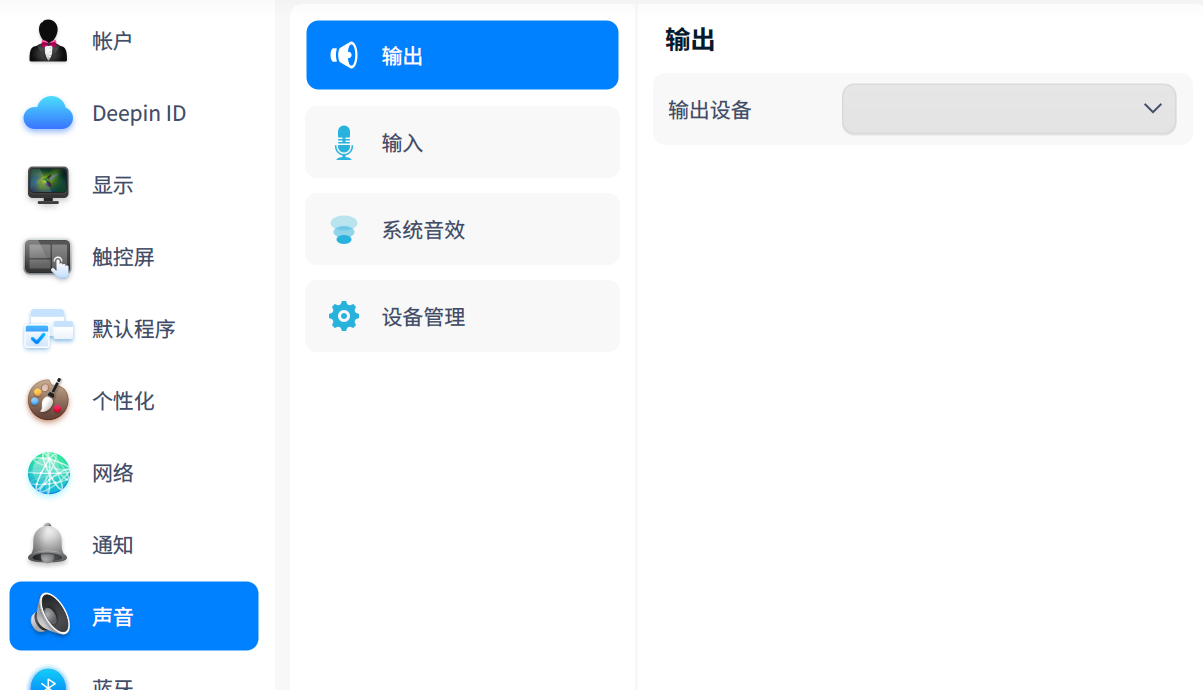Image resolution: width=1203 pixels, height=690 pixels.
Task: Click the 输出 page heading
Action: pos(690,40)
